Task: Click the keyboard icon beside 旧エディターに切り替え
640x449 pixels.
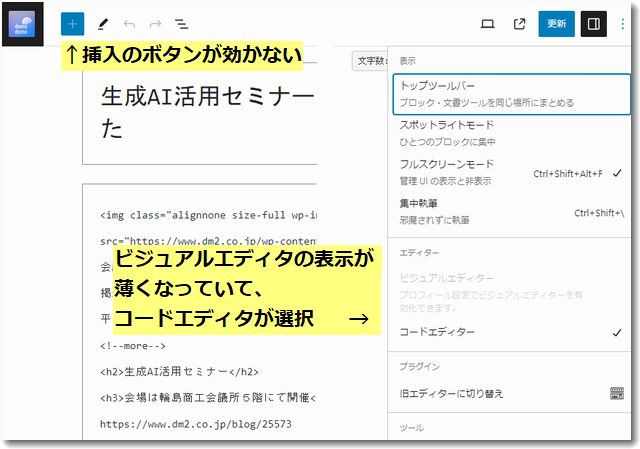Action: point(616,394)
